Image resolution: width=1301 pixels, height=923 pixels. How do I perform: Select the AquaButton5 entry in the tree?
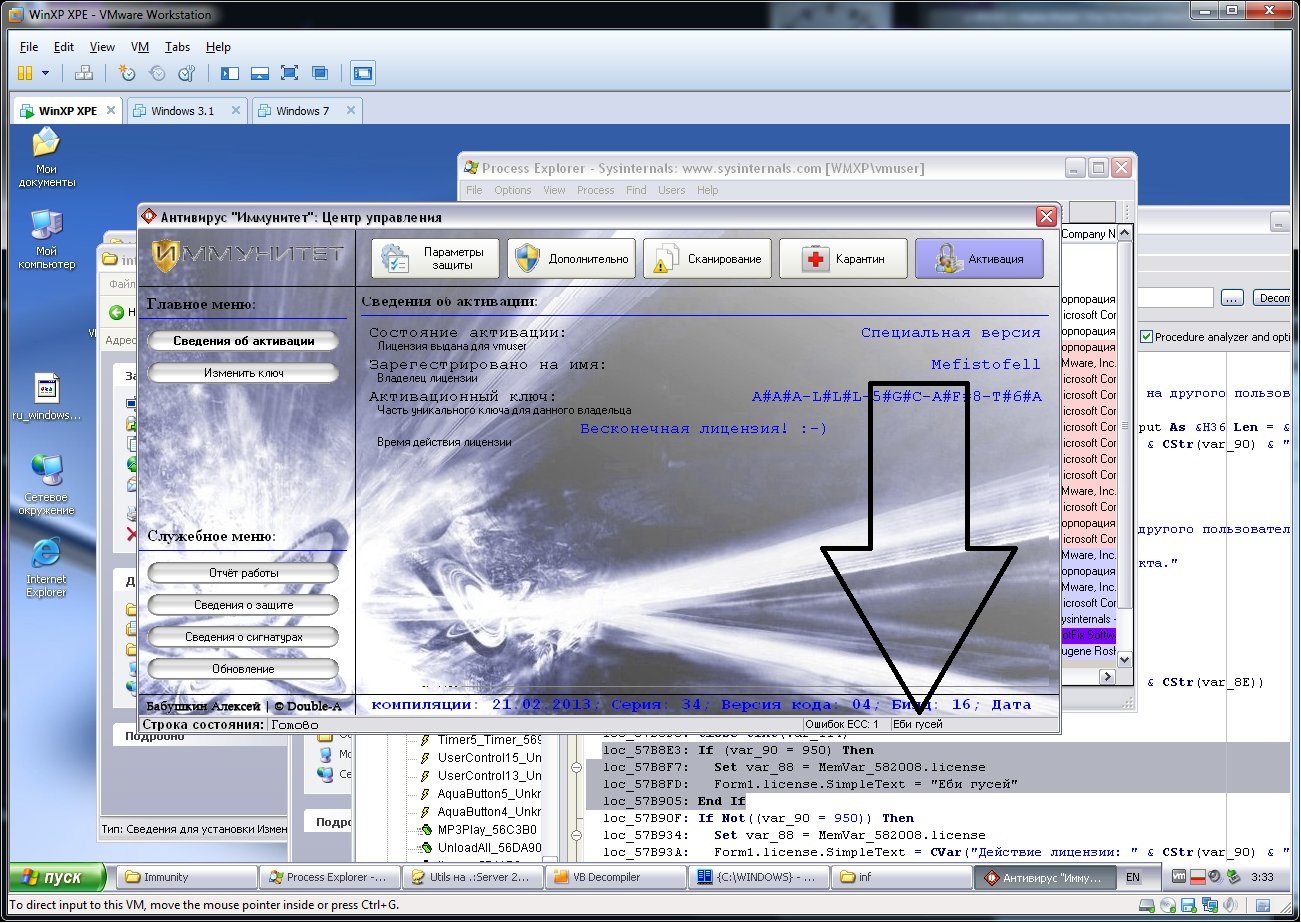[x=488, y=794]
